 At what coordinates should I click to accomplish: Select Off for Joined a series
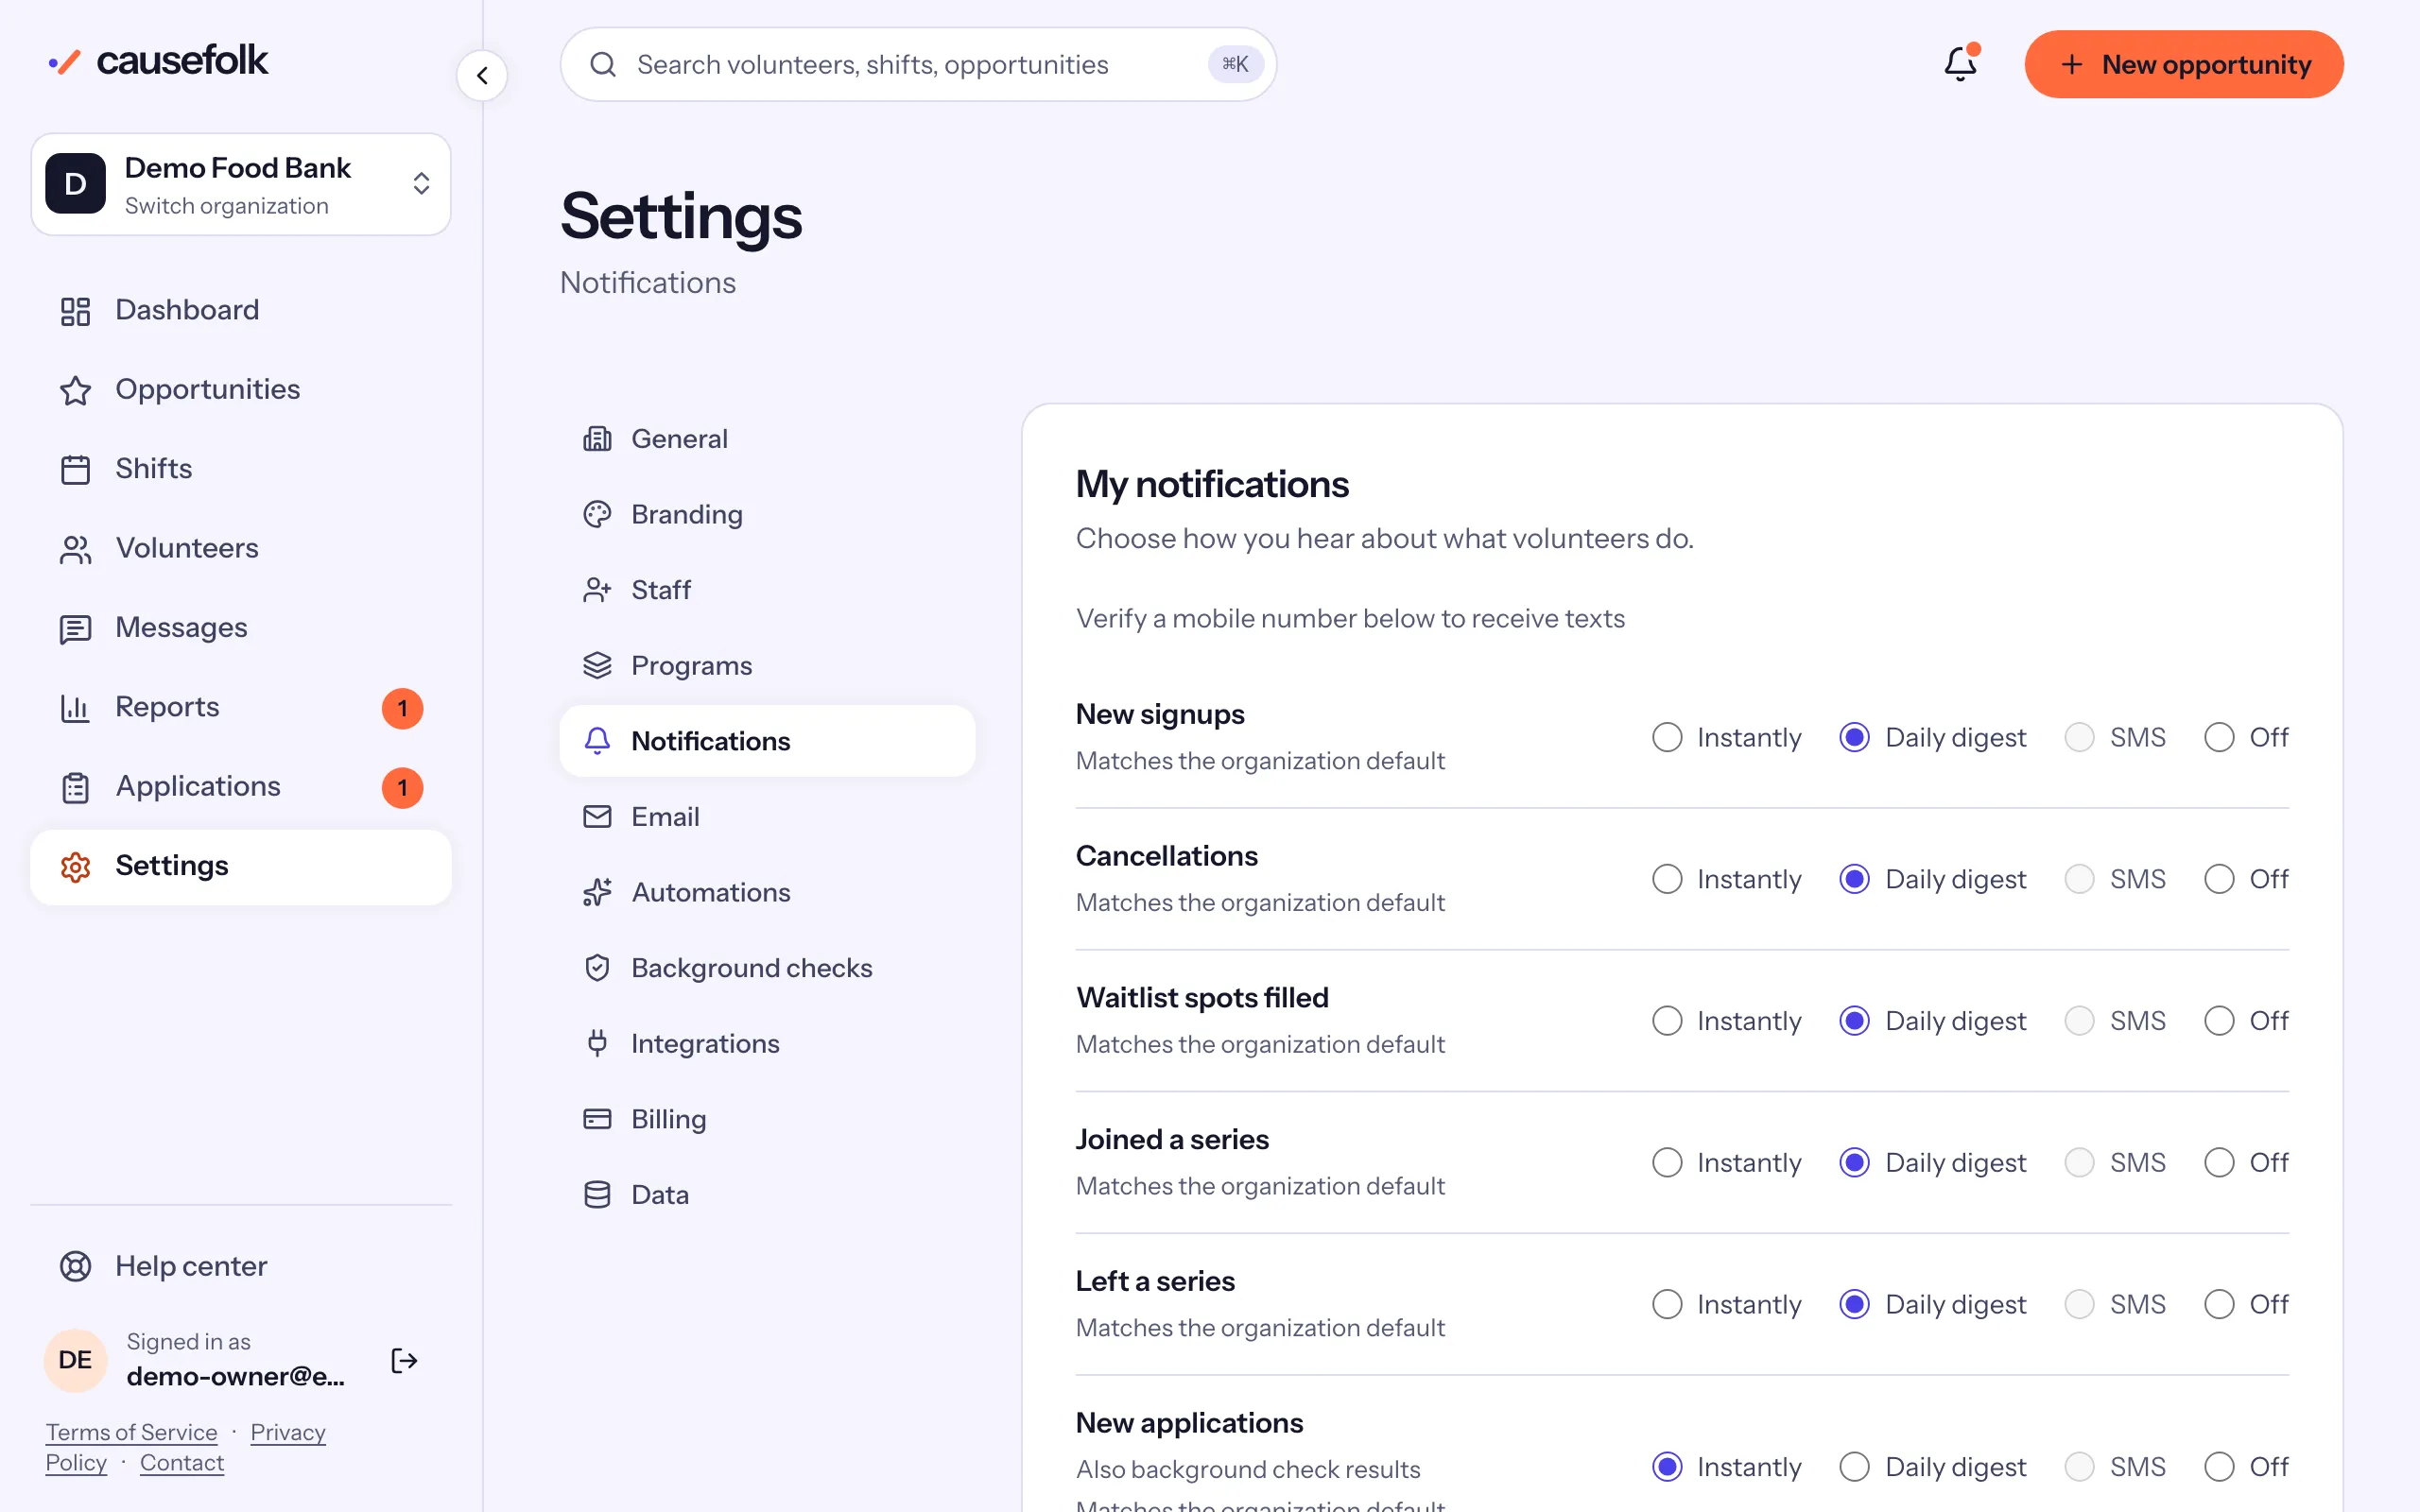pos(2219,1162)
